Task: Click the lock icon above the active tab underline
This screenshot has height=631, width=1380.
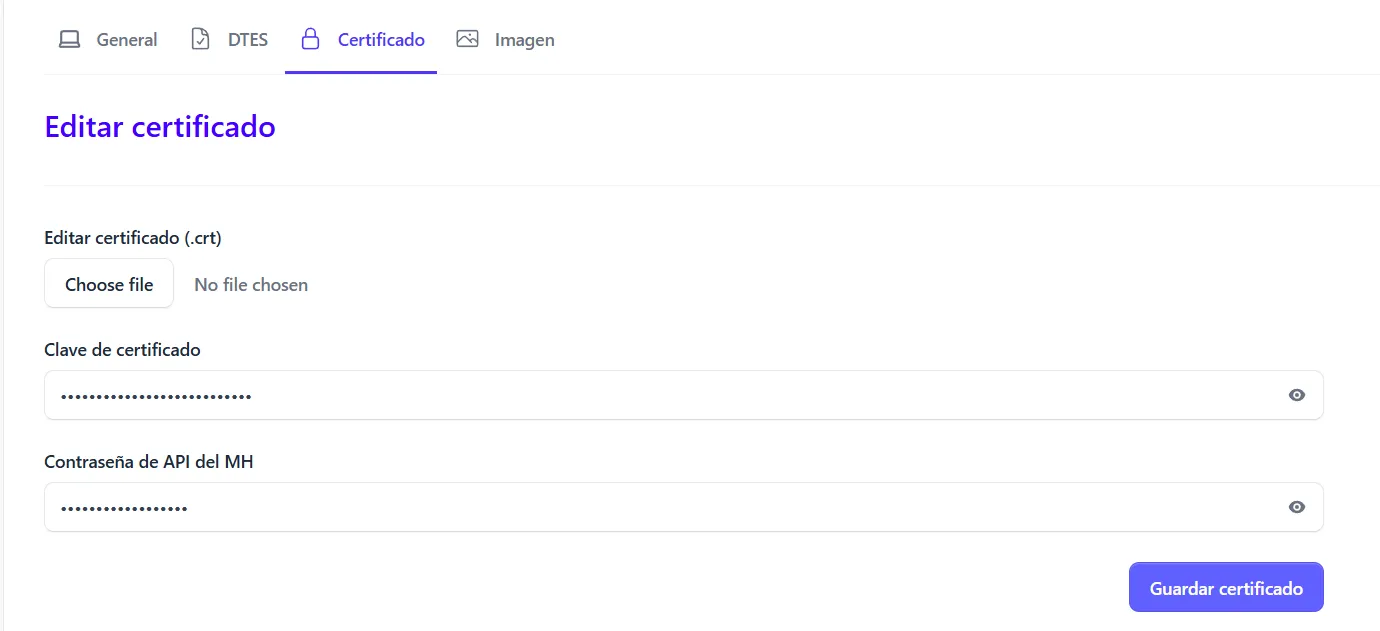Action: (310, 38)
